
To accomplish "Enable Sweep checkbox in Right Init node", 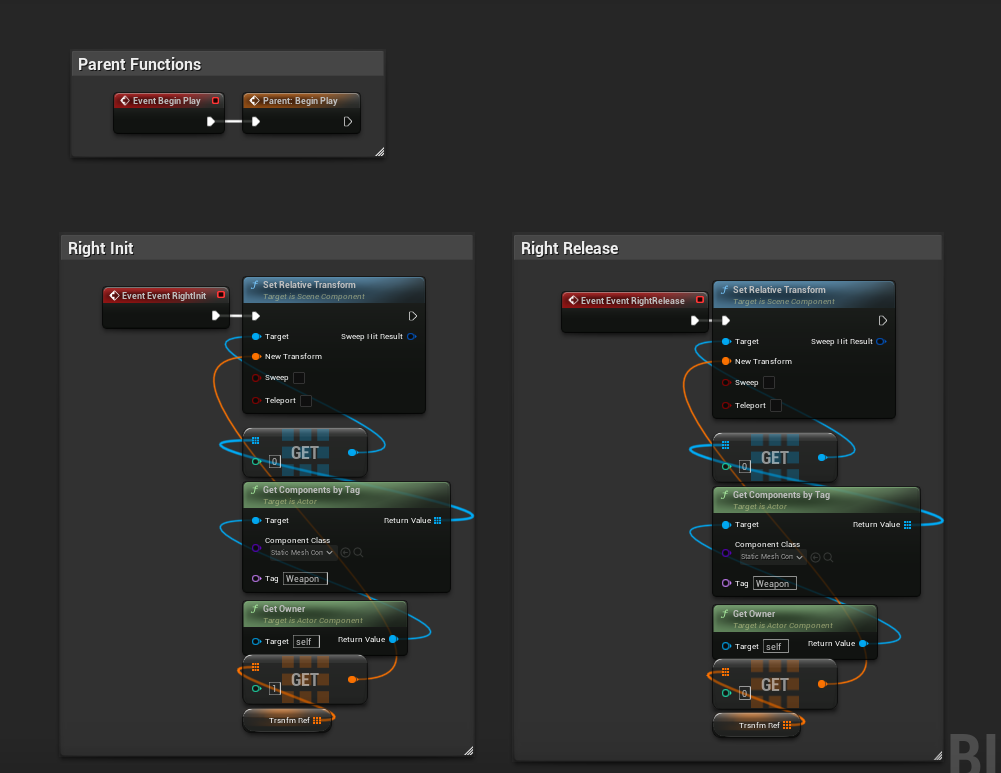I will click(299, 378).
